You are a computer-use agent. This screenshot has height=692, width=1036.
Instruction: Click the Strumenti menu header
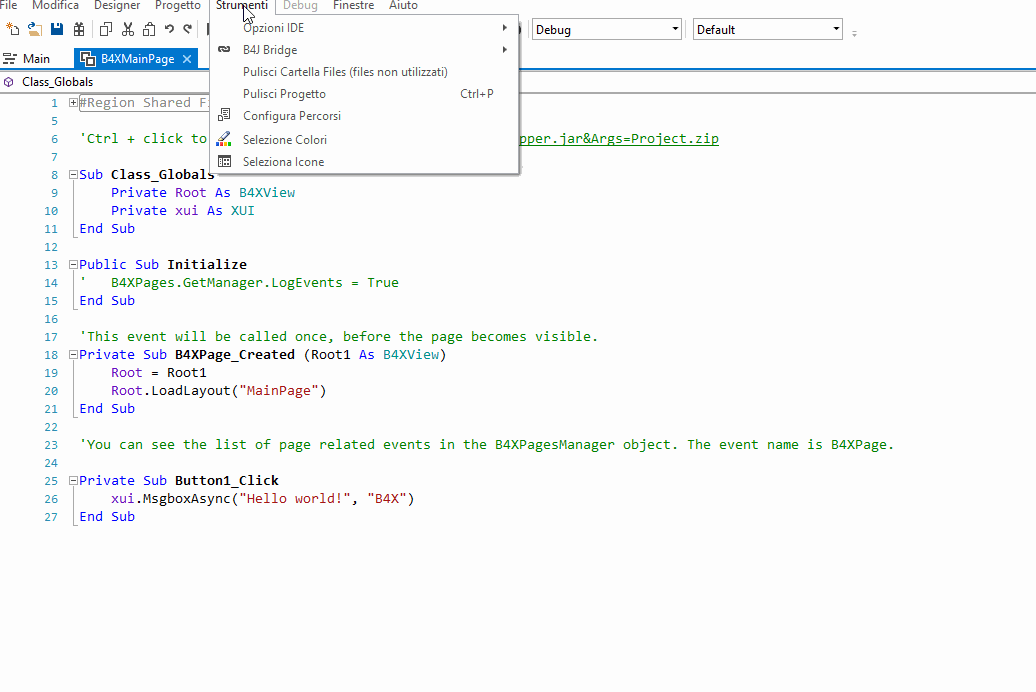[x=242, y=5]
